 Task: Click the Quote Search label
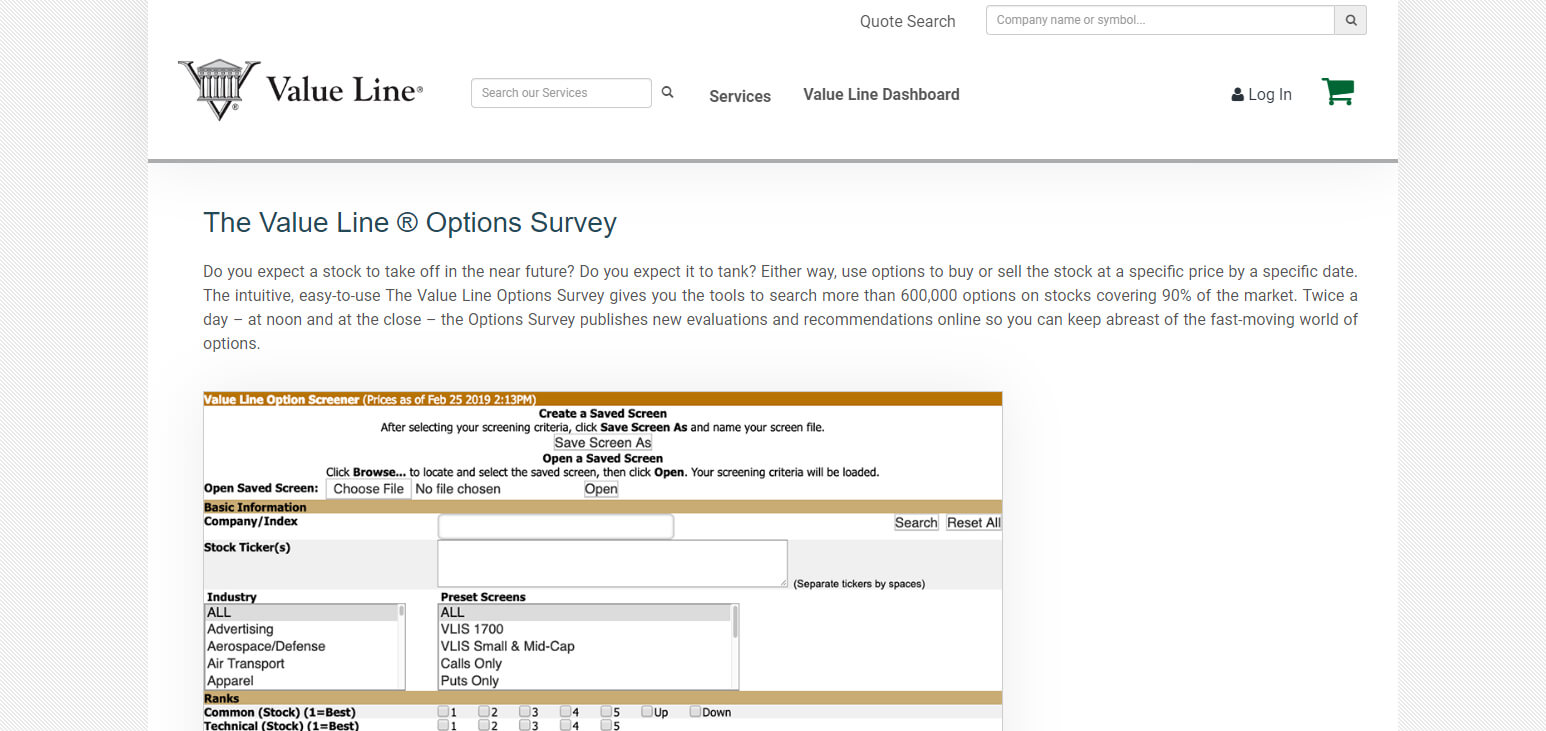click(907, 21)
